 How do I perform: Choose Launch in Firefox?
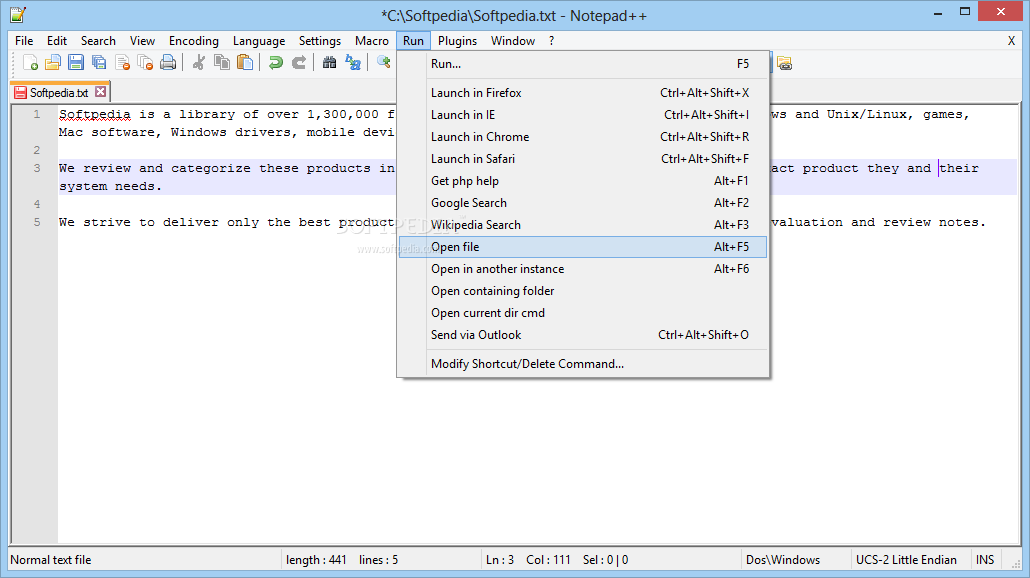coord(583,93)
